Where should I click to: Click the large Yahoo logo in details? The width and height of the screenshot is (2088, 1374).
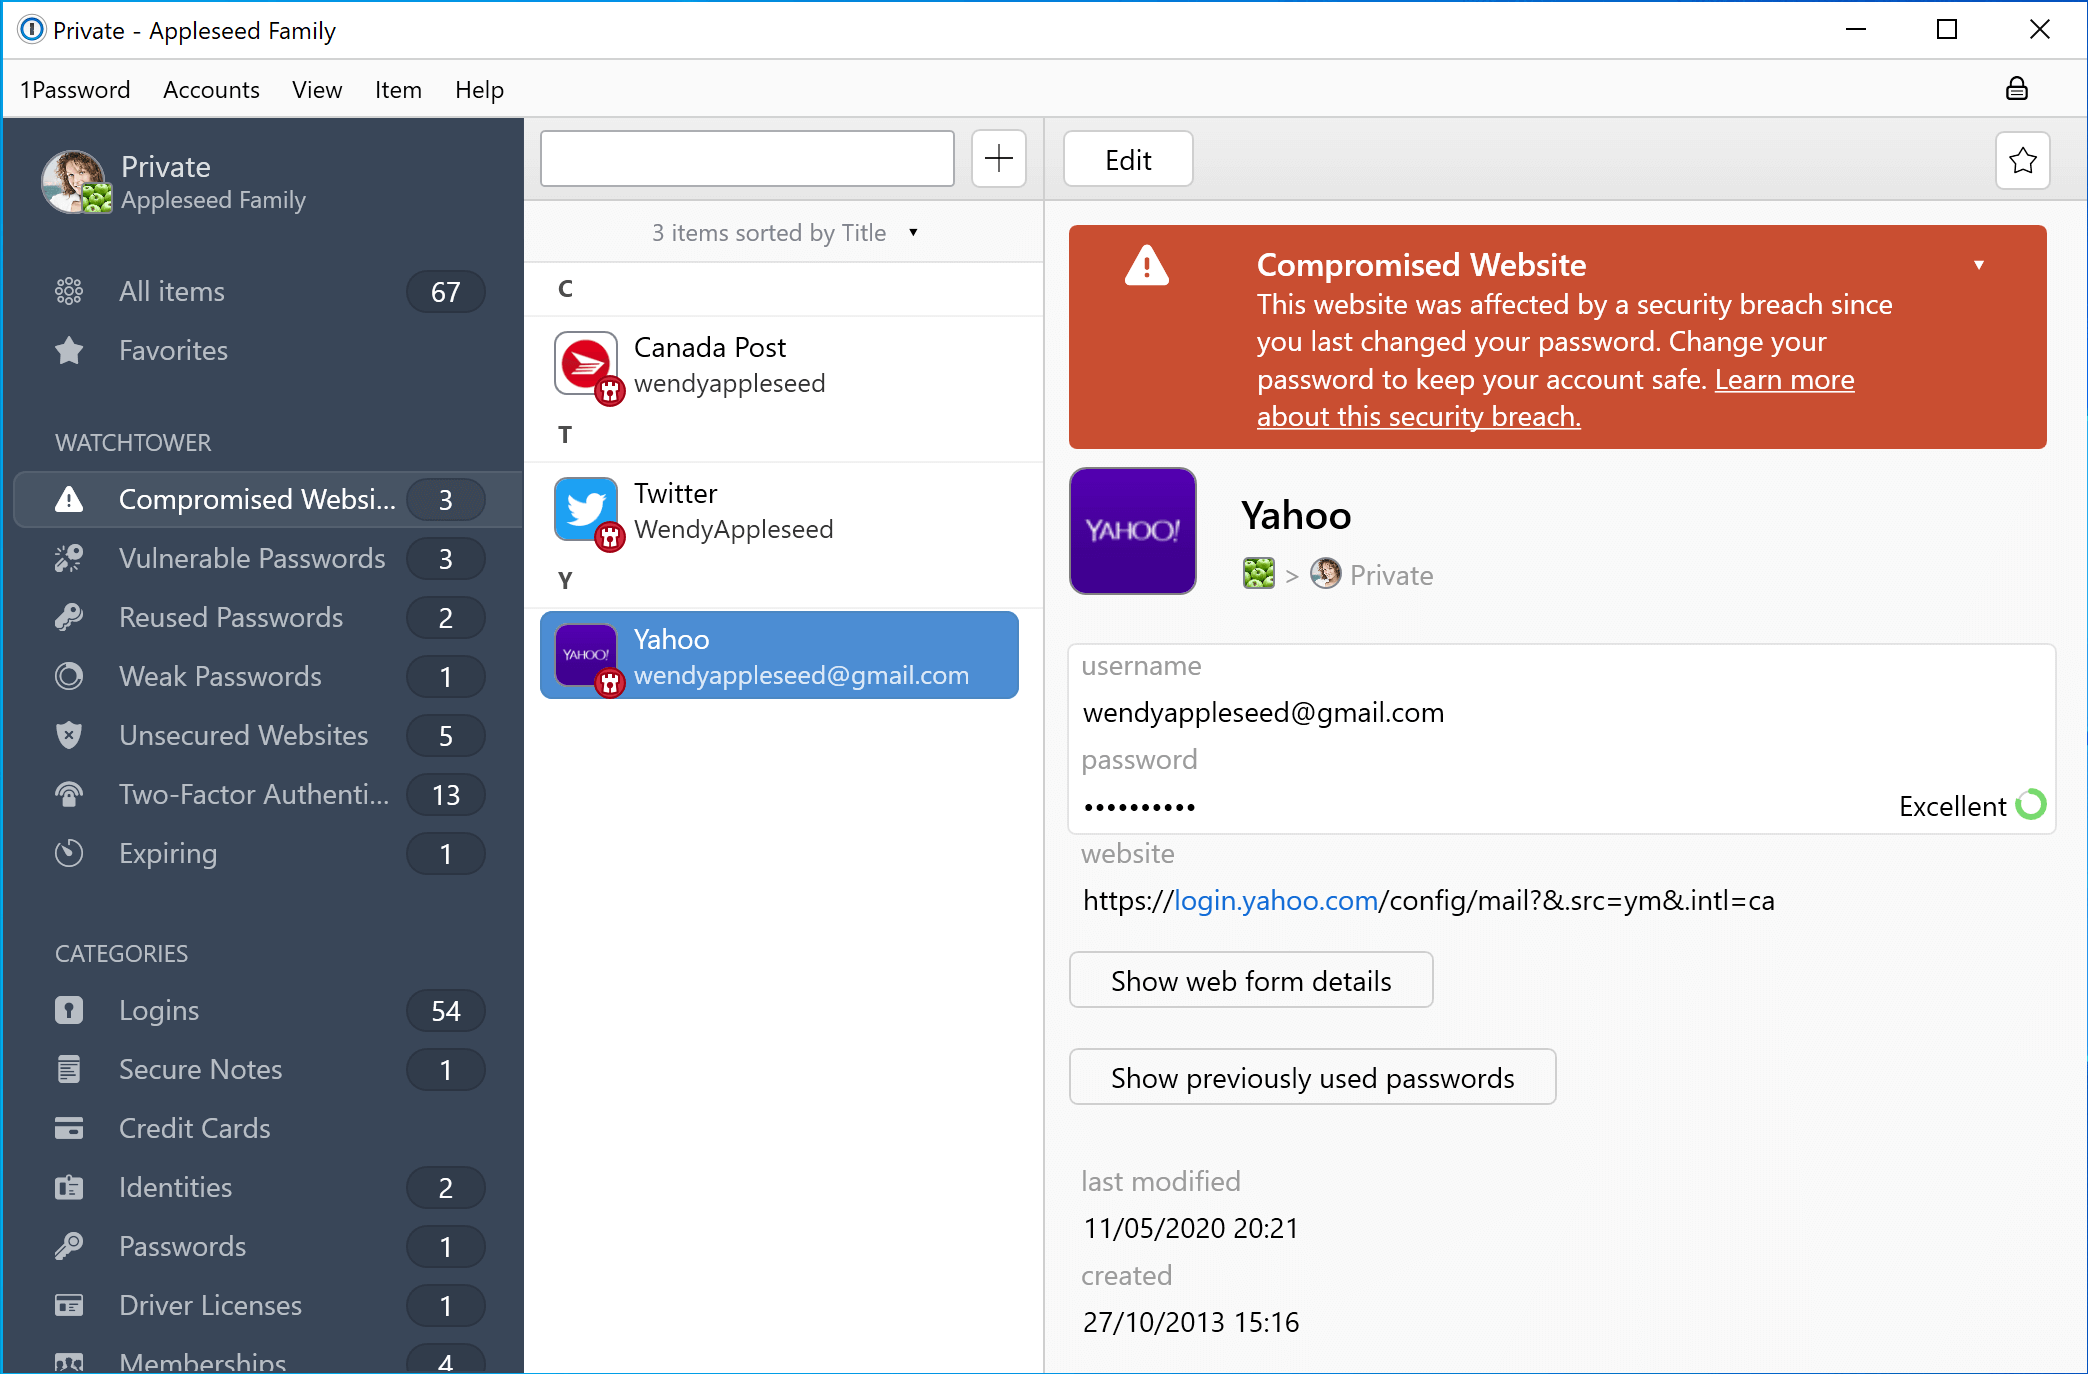click(x=1133, y=531)
